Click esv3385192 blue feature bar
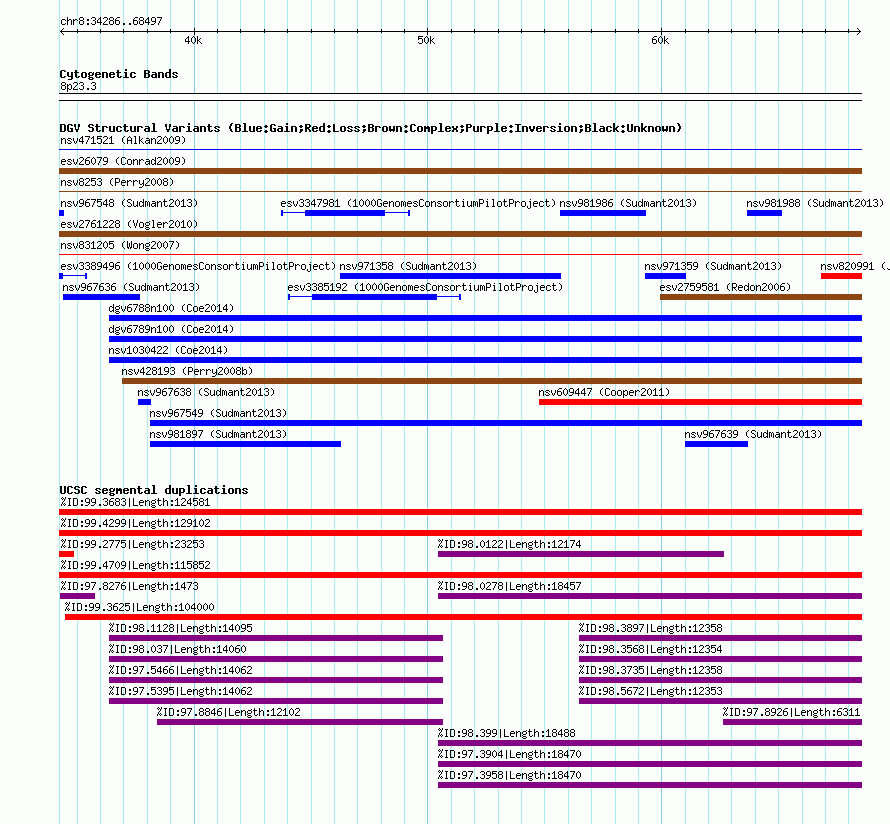Viewport: 890px width, 824px height. [x=375, y=297]
